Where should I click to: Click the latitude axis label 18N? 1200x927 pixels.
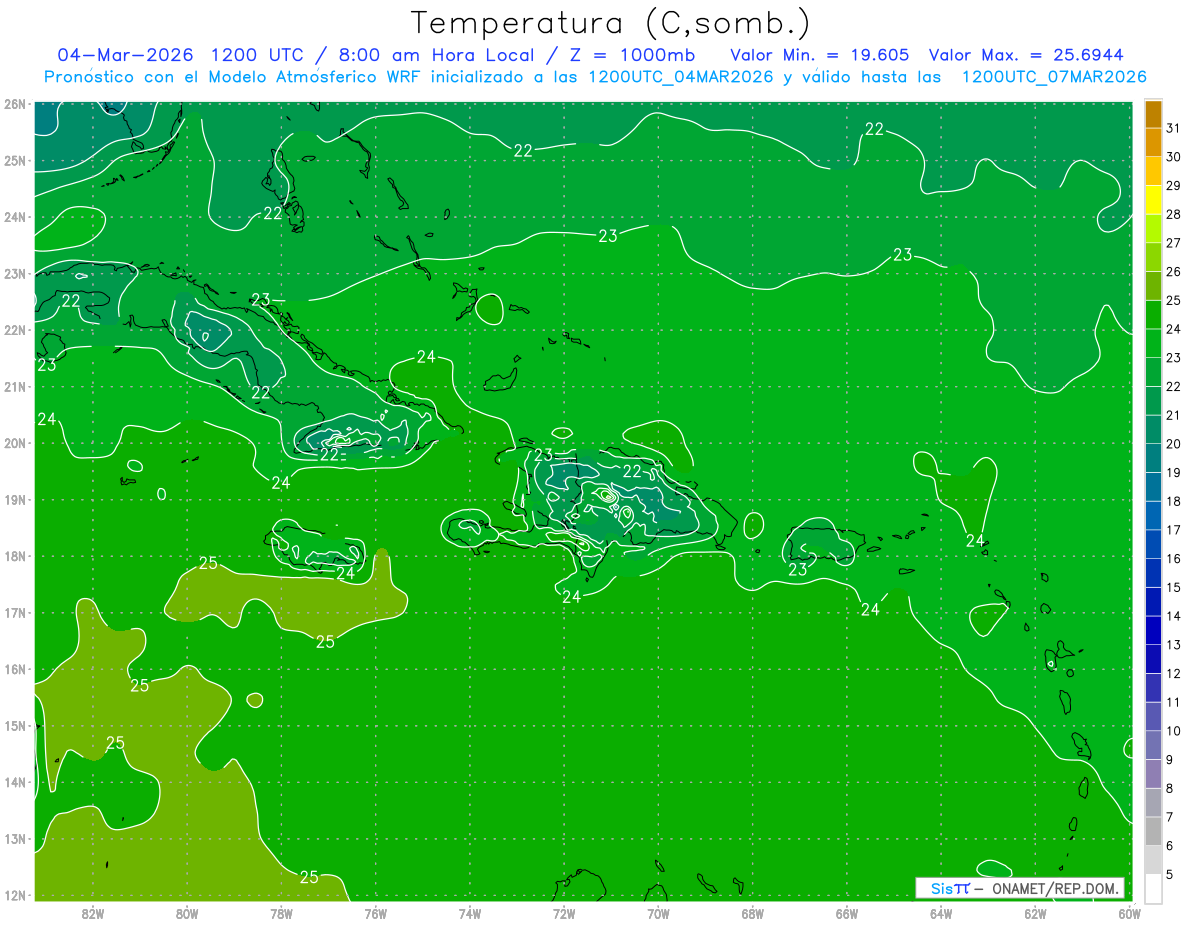pyautogui.click(x=15, y=556)
